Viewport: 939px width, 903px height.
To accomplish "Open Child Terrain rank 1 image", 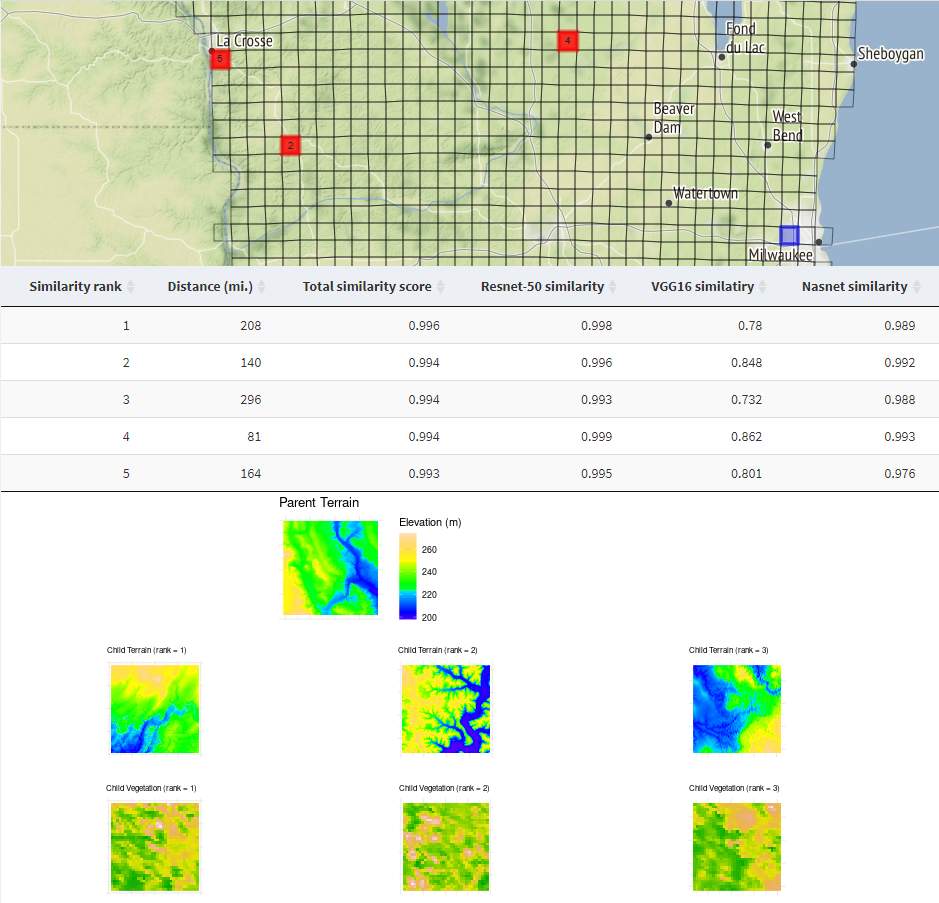I will tap(155, 709).
